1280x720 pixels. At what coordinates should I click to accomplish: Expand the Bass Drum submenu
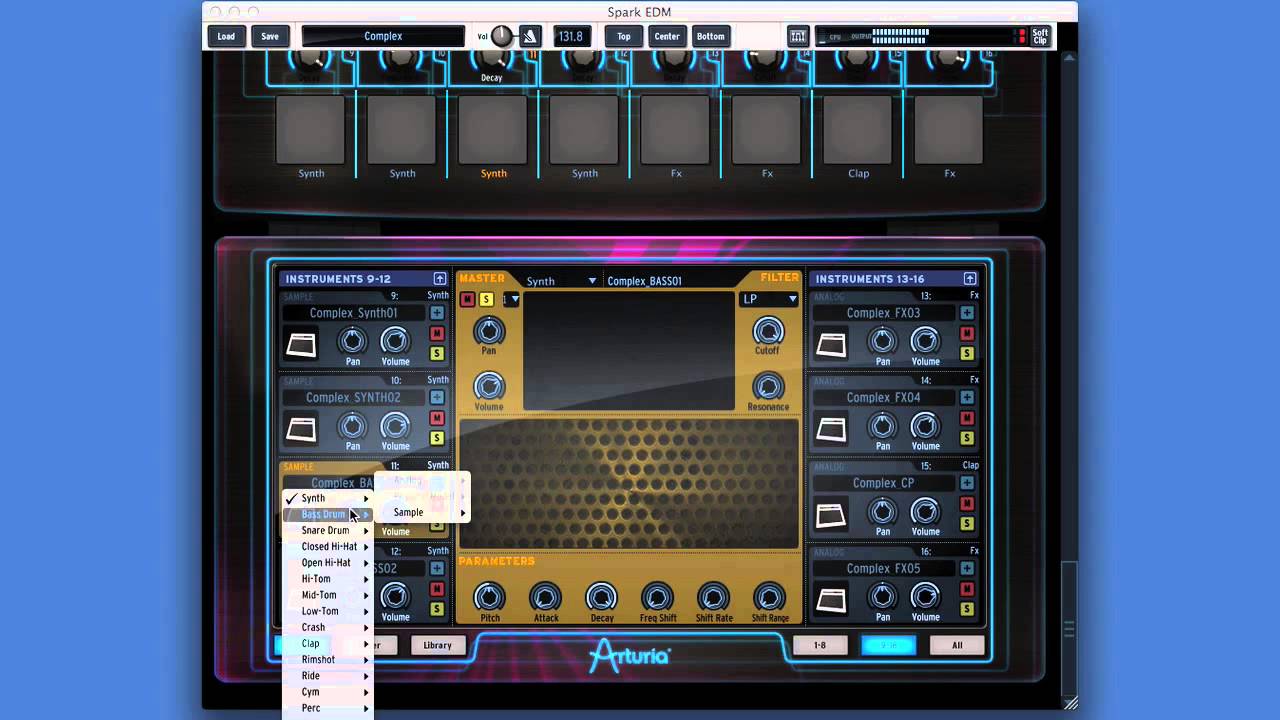[328, 514]
